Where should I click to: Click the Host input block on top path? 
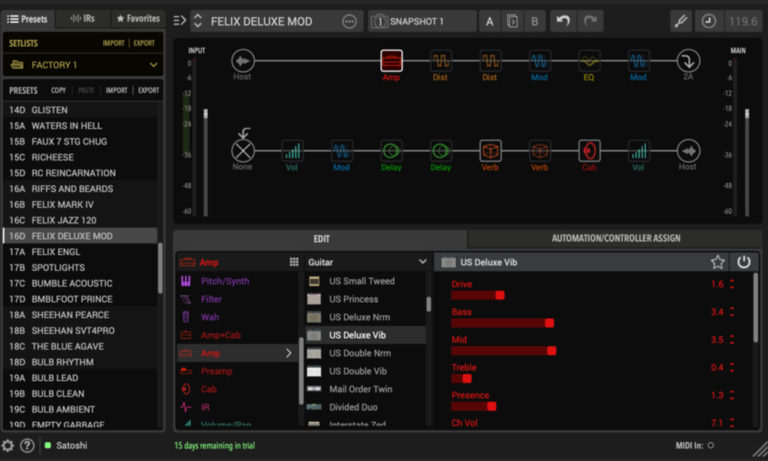(x=243, y=61)
